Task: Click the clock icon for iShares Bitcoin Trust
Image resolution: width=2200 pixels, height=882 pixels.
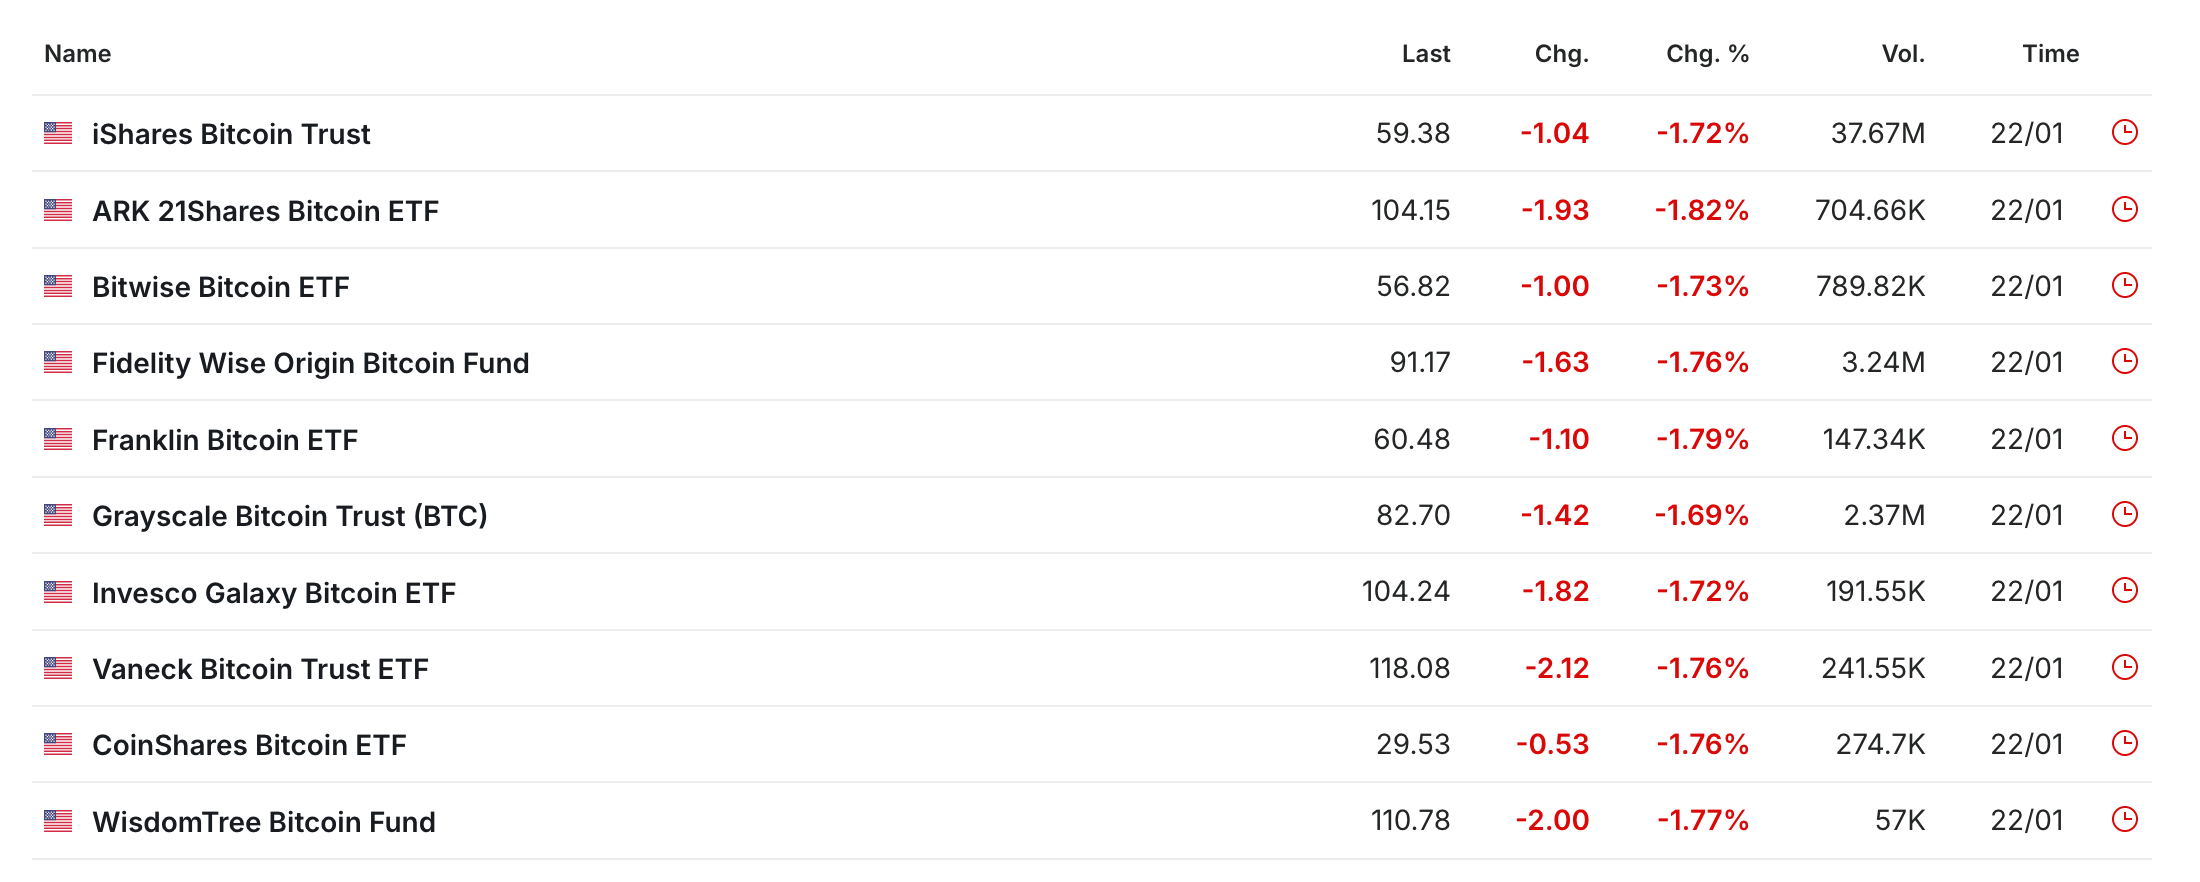Action: [2124, 133]
